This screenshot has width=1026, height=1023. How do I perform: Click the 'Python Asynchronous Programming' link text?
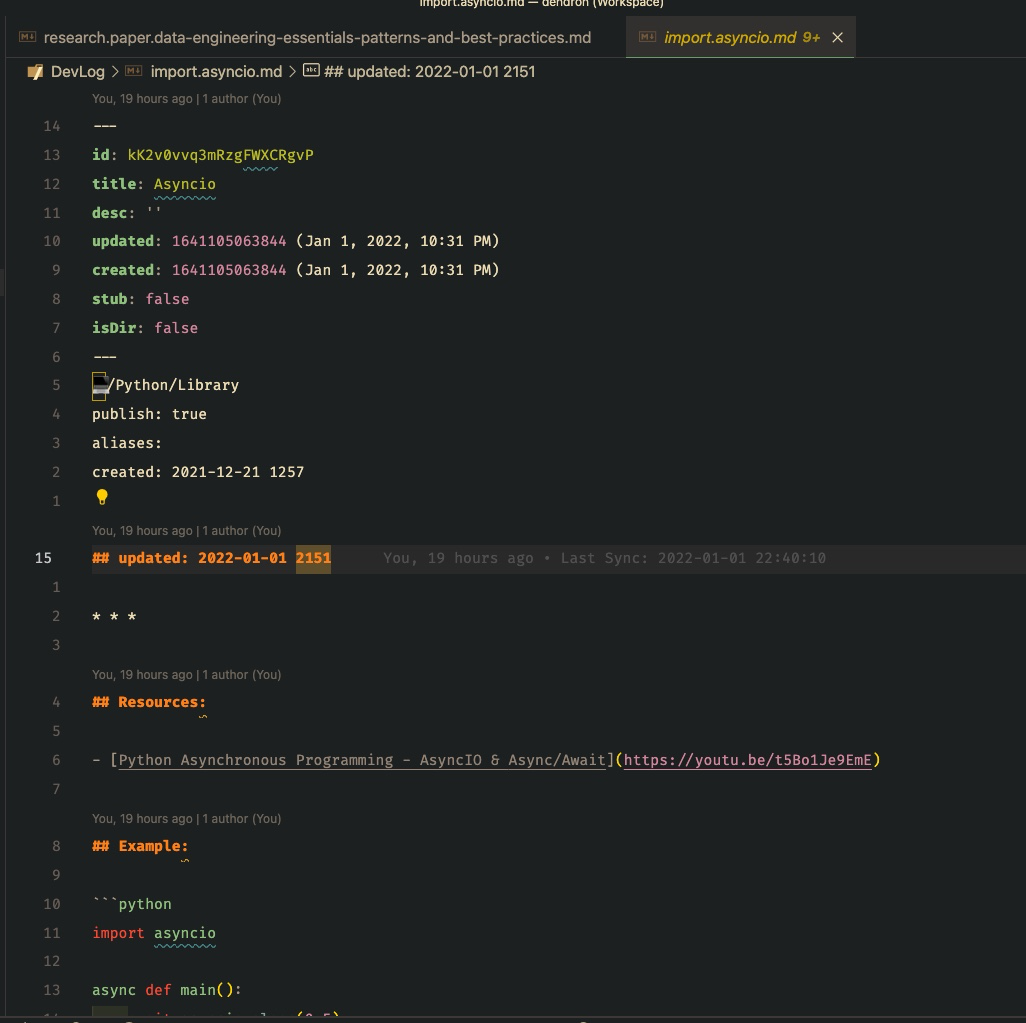pos(362,760)
